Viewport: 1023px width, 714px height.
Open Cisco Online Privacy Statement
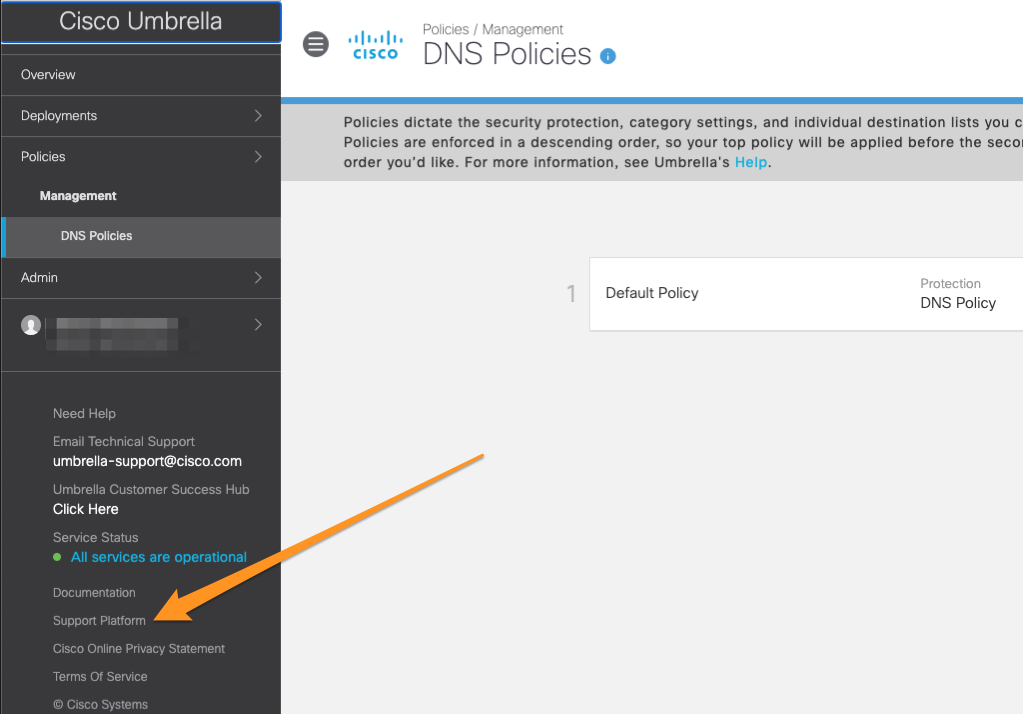click(139, 649)
